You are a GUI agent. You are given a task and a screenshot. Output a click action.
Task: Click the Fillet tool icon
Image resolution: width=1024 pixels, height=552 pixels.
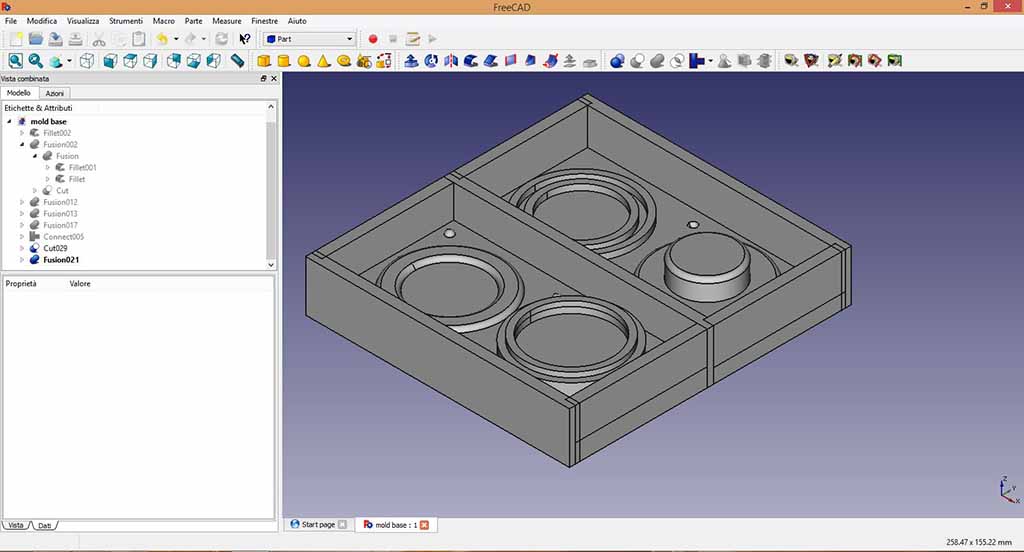[x=471, y=61]
